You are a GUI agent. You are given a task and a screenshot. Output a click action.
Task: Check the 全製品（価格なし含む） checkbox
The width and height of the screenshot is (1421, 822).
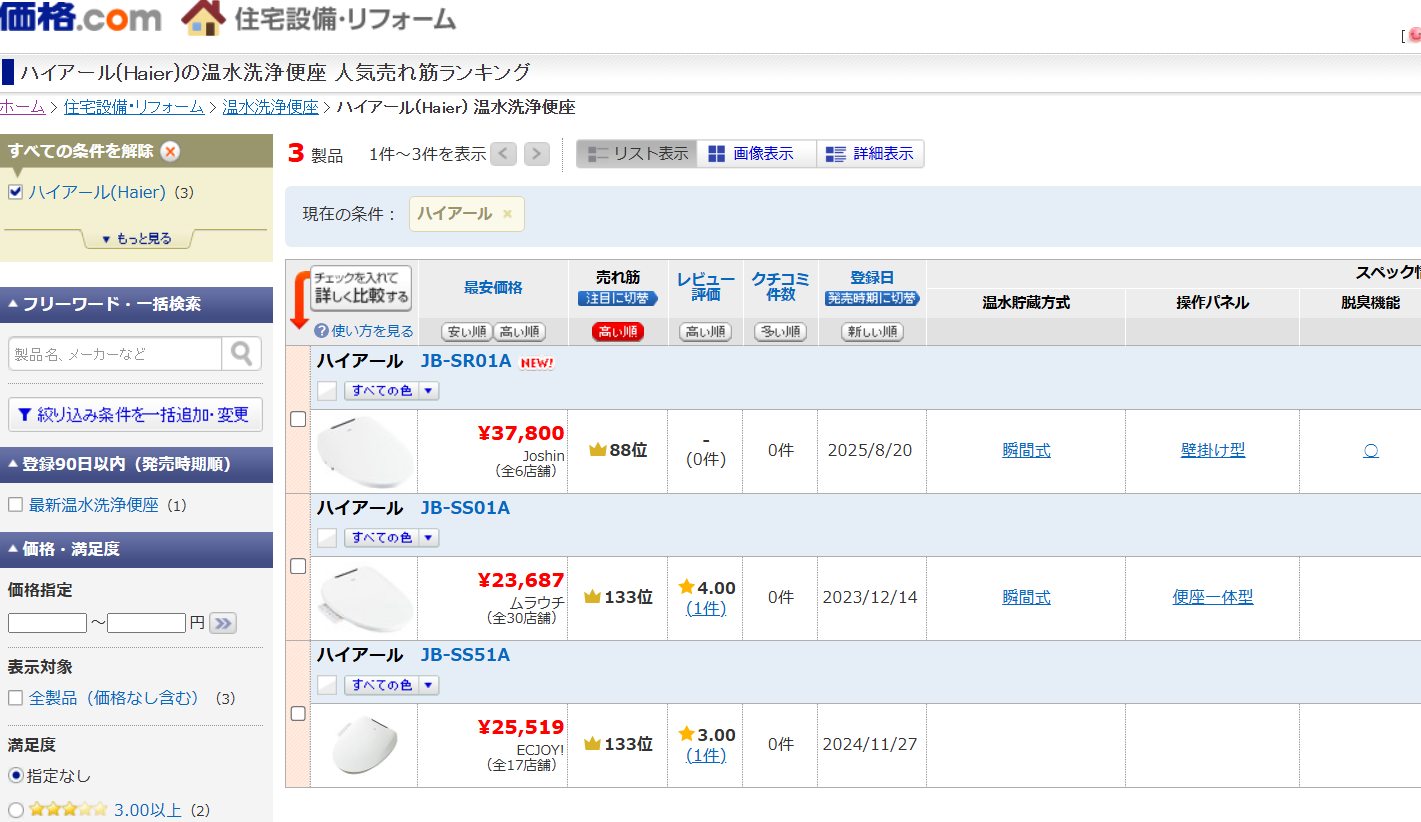tap(15, 698)
